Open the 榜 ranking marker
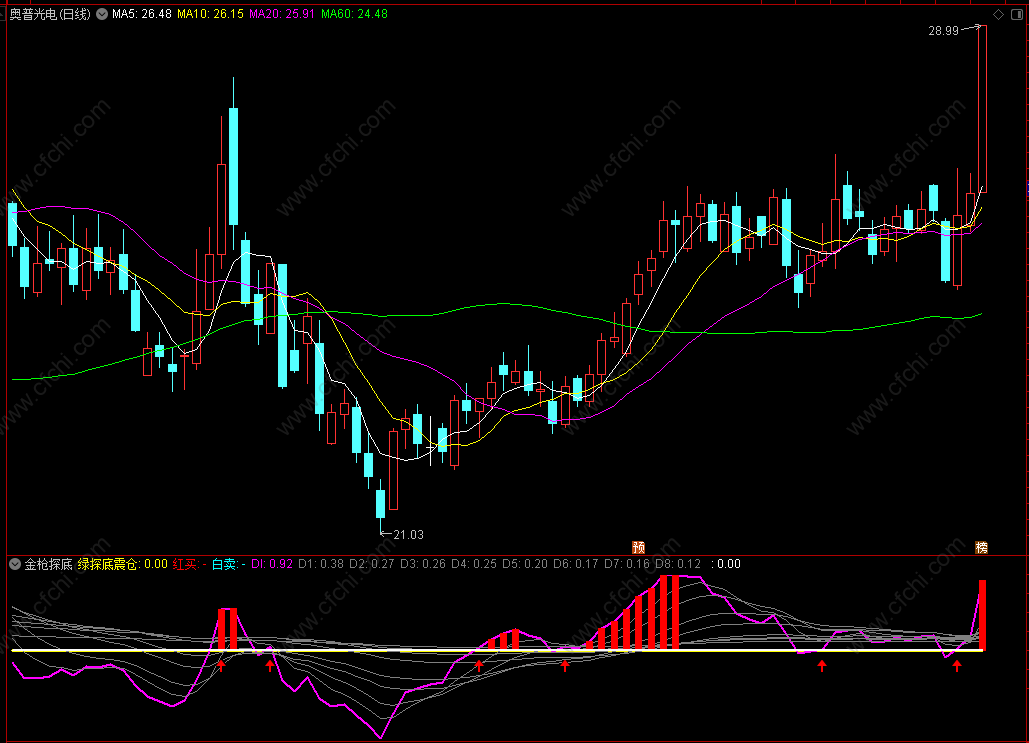Viewport: 1029px width, 743px height. click(981, 547)
